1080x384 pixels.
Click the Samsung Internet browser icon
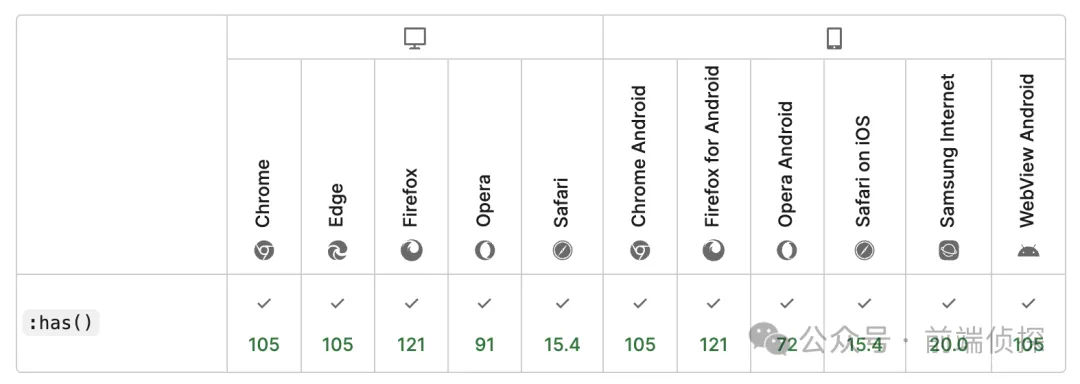(x=948, y=250)
